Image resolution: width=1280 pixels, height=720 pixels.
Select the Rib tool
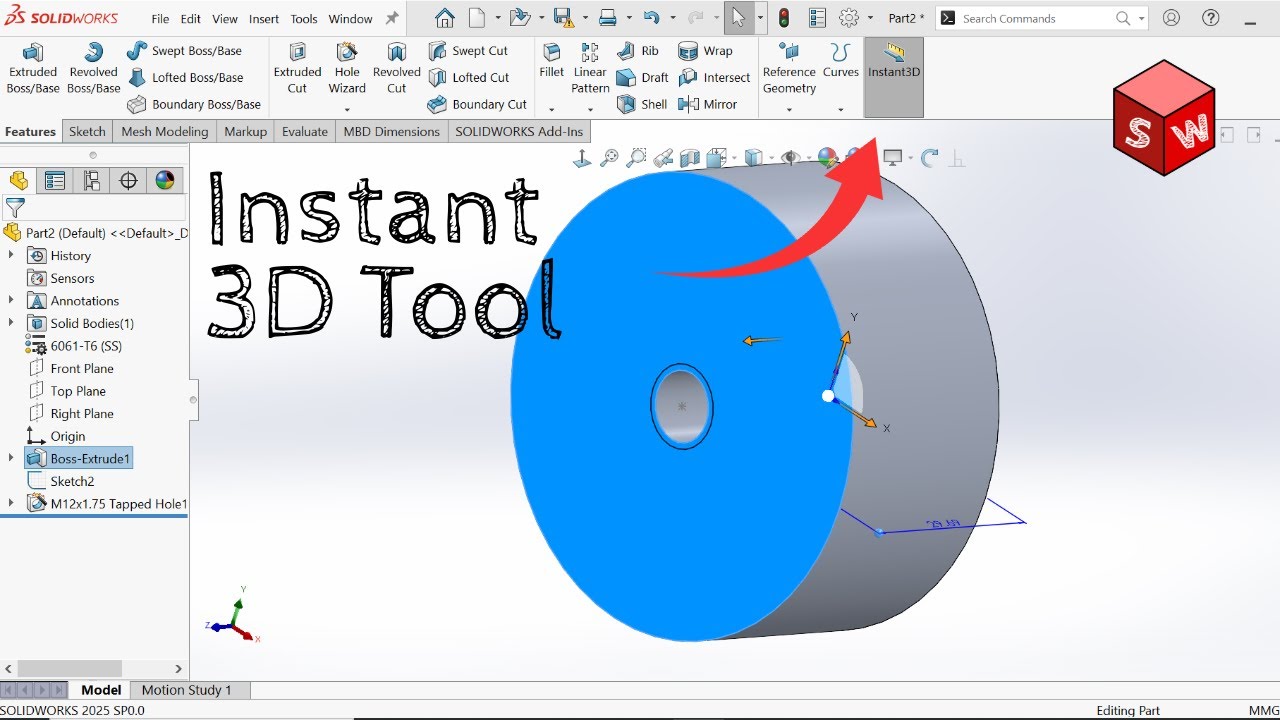click(638, 51)
